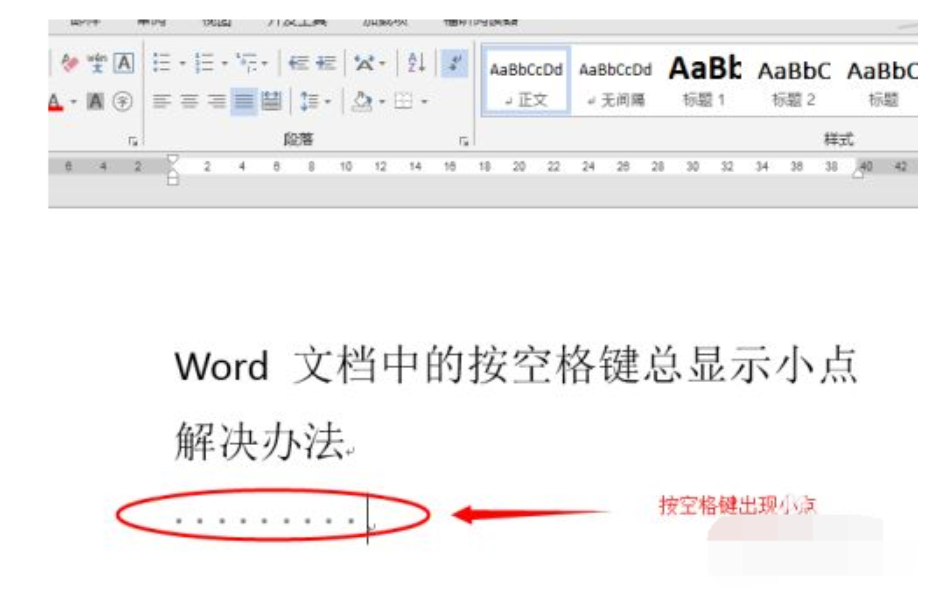The height and width of the screenshot is (607, 940).
Task: Apply the 标题 1 style
Action: (704, 81)
